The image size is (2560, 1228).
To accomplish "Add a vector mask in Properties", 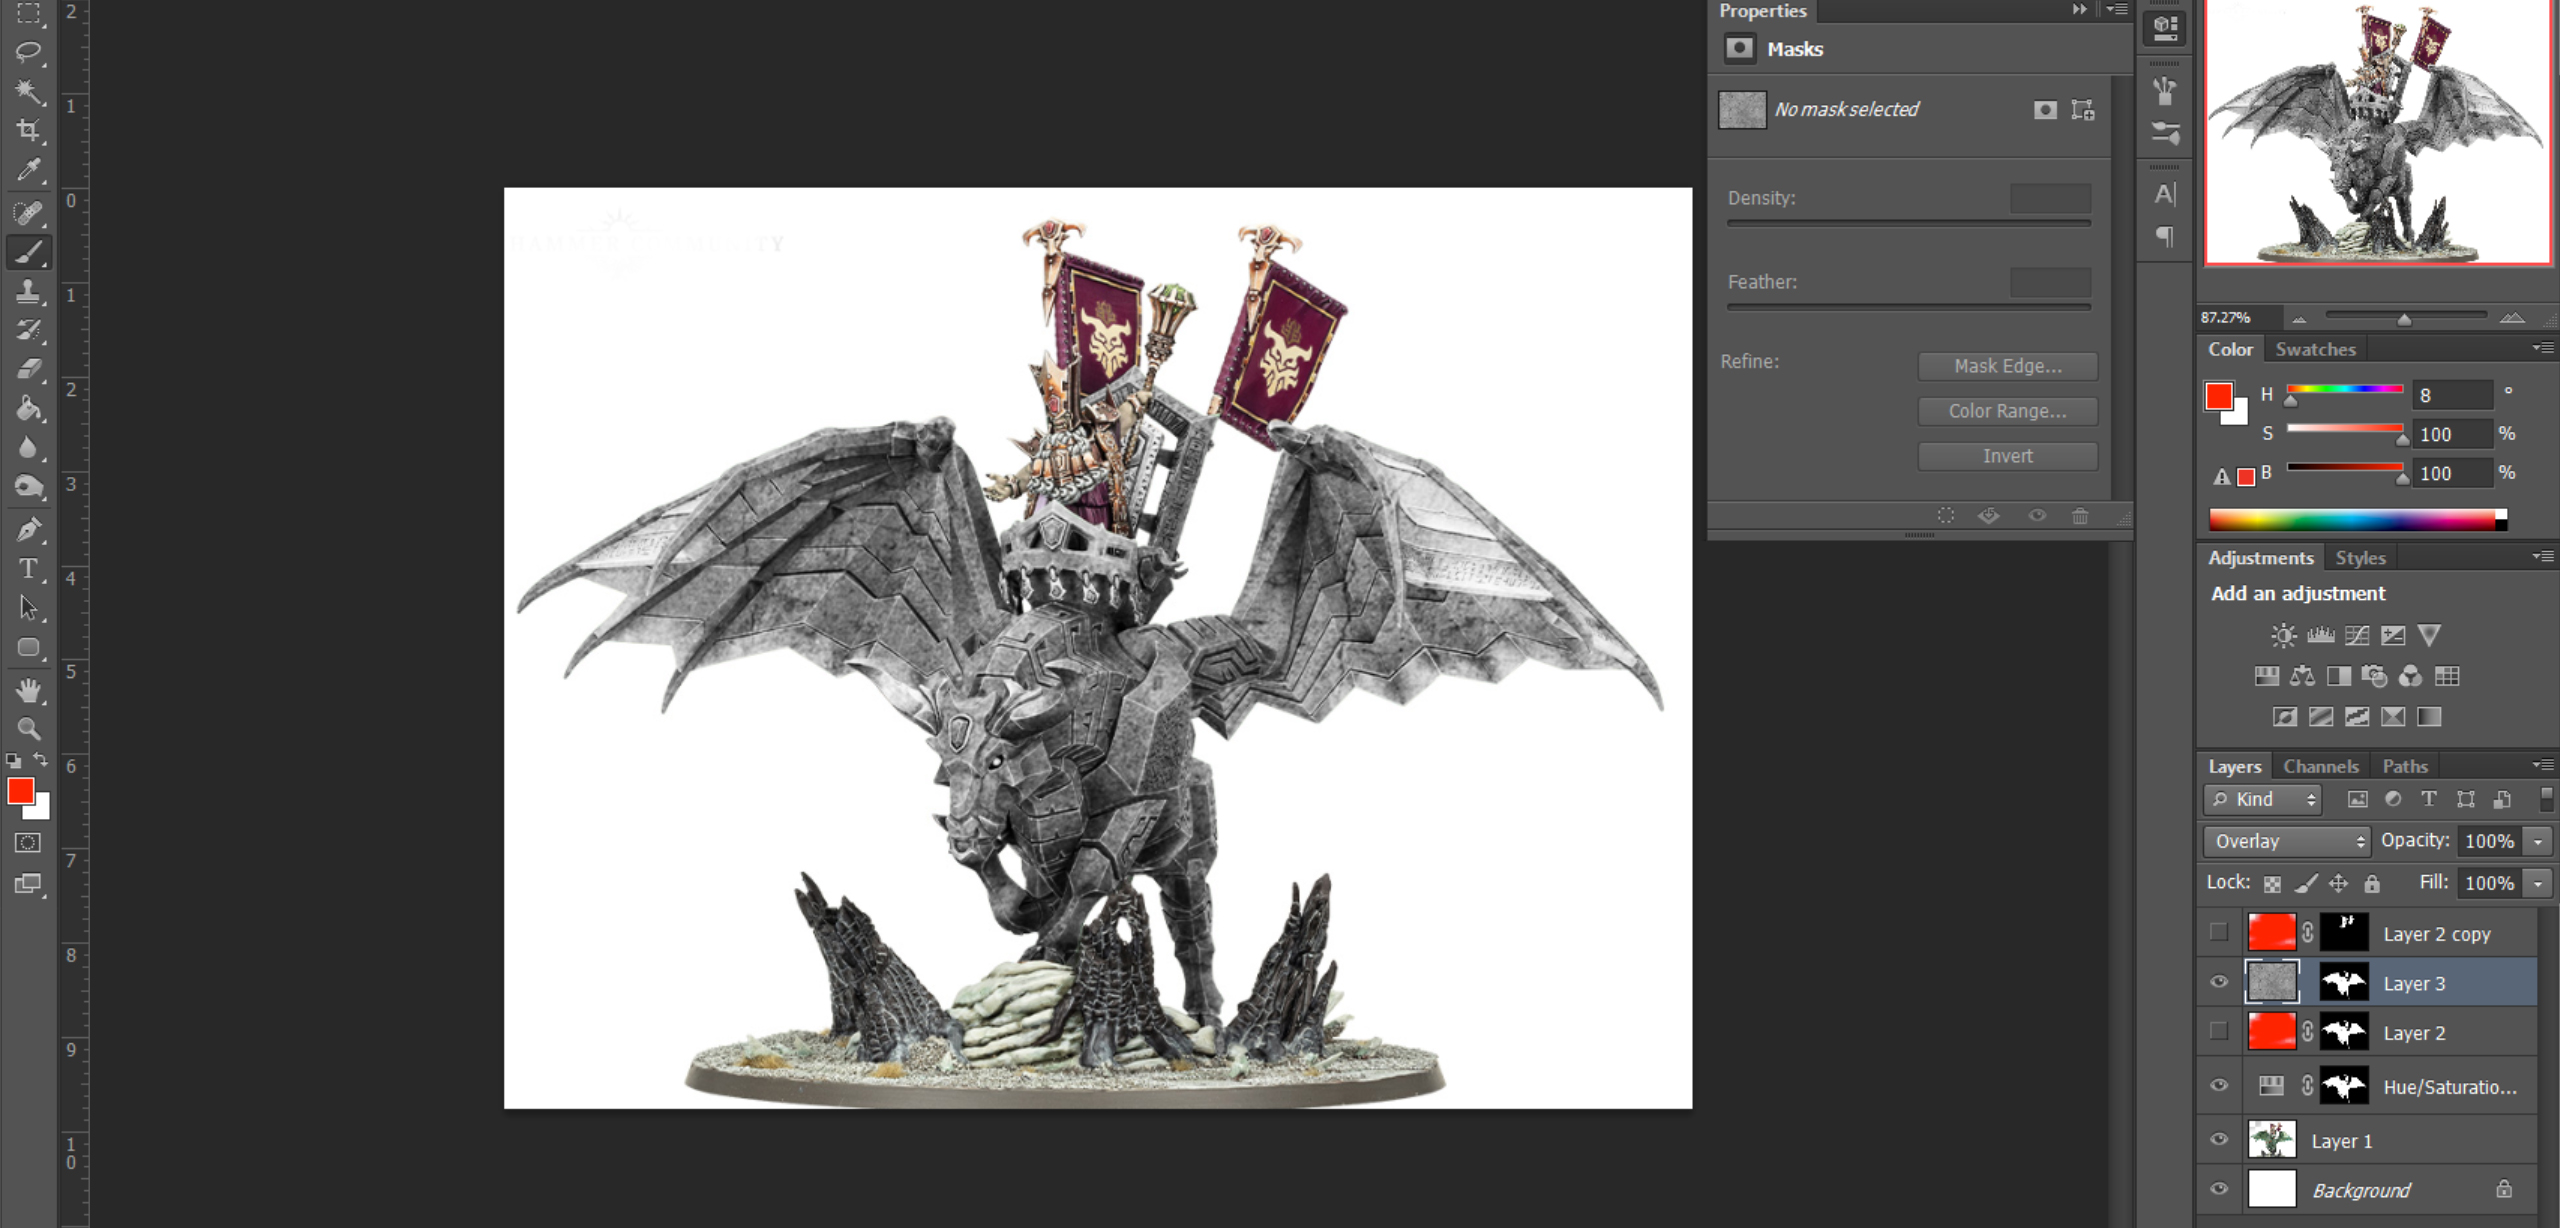I will 2083,110.
